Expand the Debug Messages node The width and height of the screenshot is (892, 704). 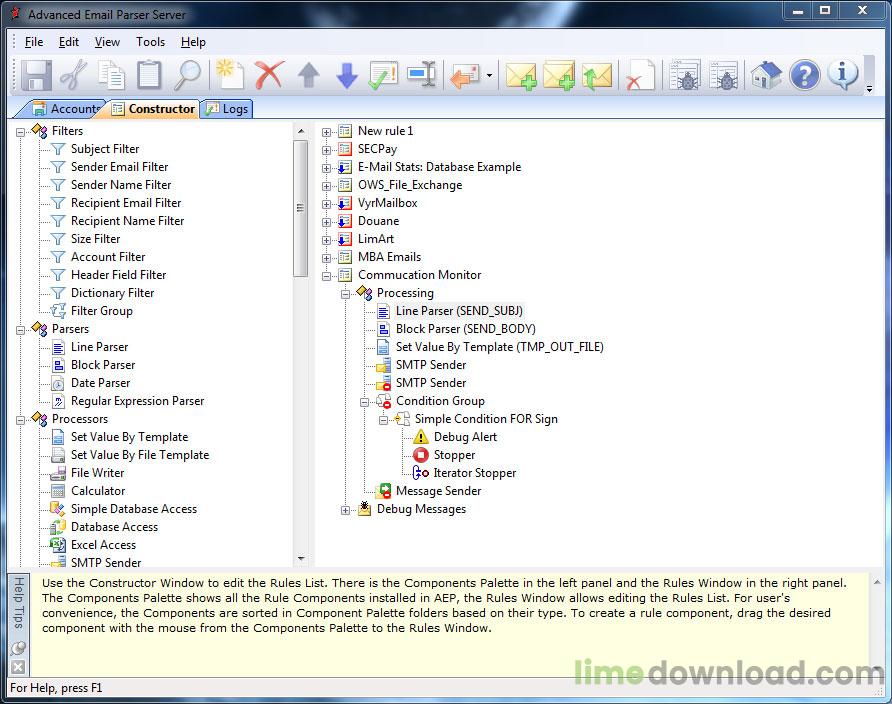pos(345,510)
